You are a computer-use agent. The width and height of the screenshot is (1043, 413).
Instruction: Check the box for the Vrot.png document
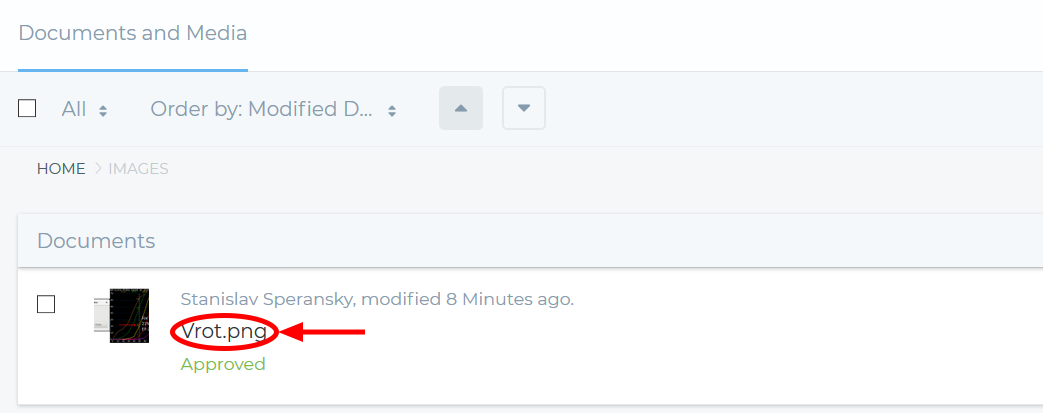pos(46,304)
